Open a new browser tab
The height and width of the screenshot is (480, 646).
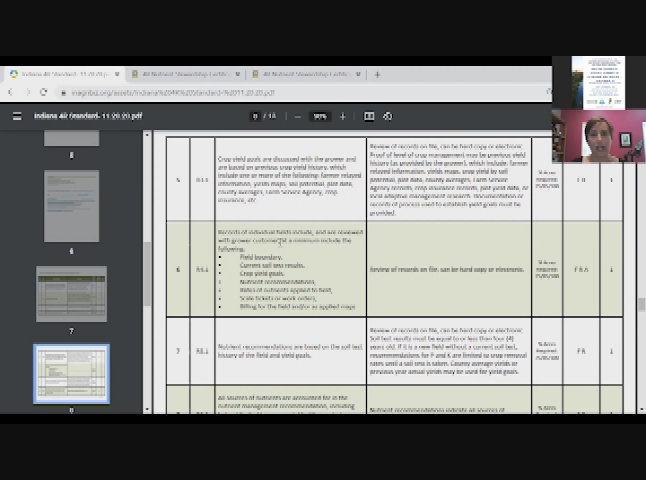(377, 74)
